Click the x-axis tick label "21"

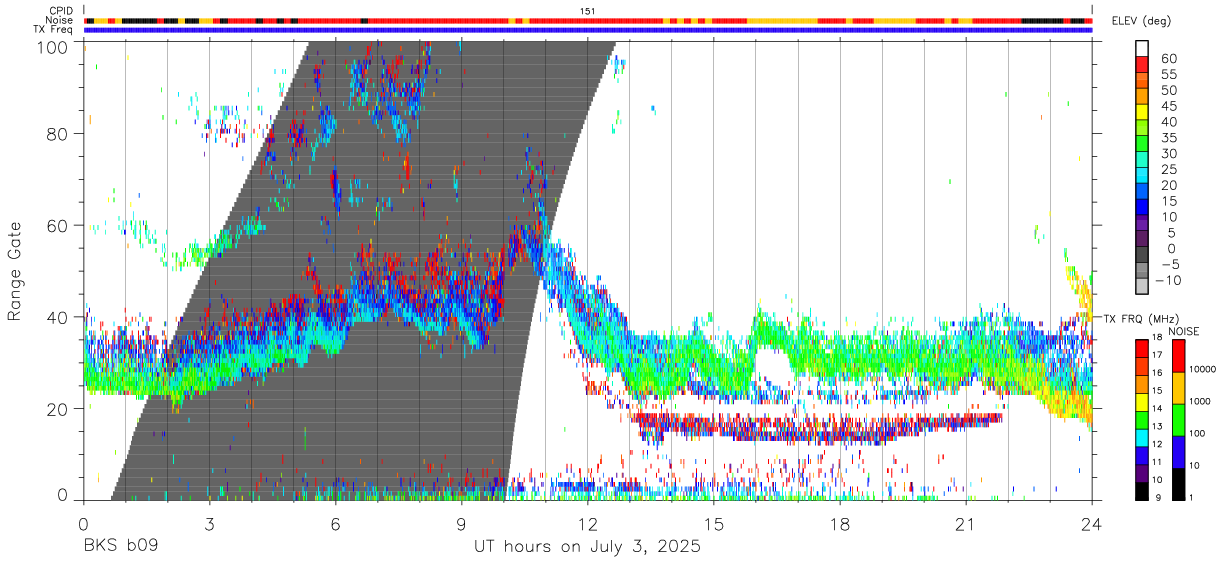[965, 524]
